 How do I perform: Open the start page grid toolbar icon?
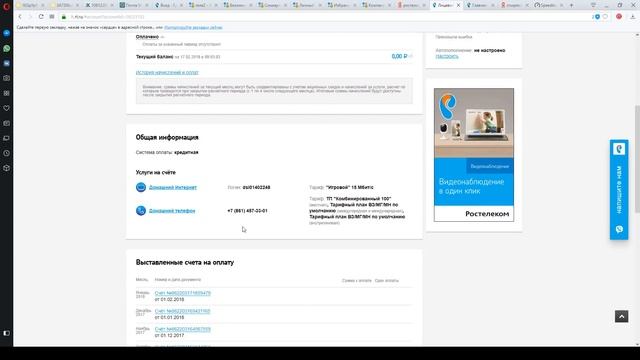[52, 17]
